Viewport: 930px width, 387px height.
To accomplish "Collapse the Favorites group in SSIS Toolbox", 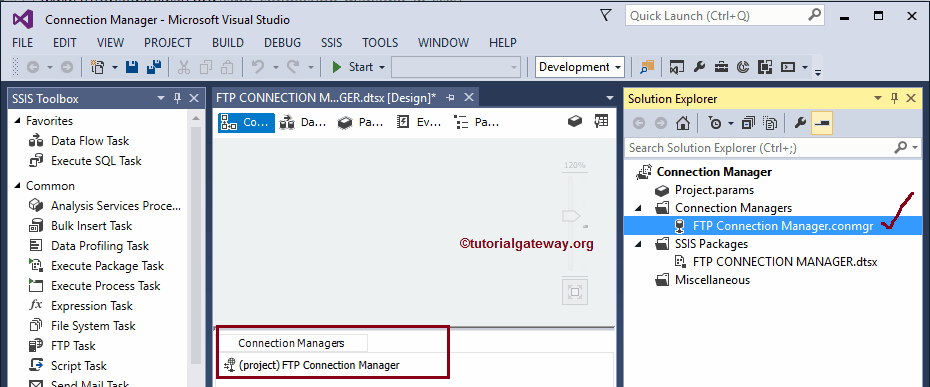I will (x=16, y=121).
